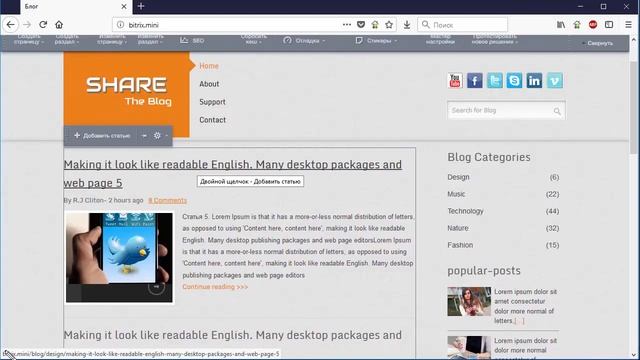Click the blog search magnifier icon
The width and height of the screenshot is (640, 360).
point(557,111)
